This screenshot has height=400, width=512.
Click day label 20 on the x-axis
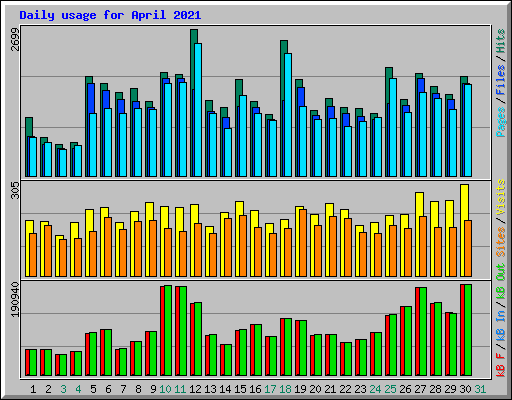pyautogui.click(x=315, y=389)
